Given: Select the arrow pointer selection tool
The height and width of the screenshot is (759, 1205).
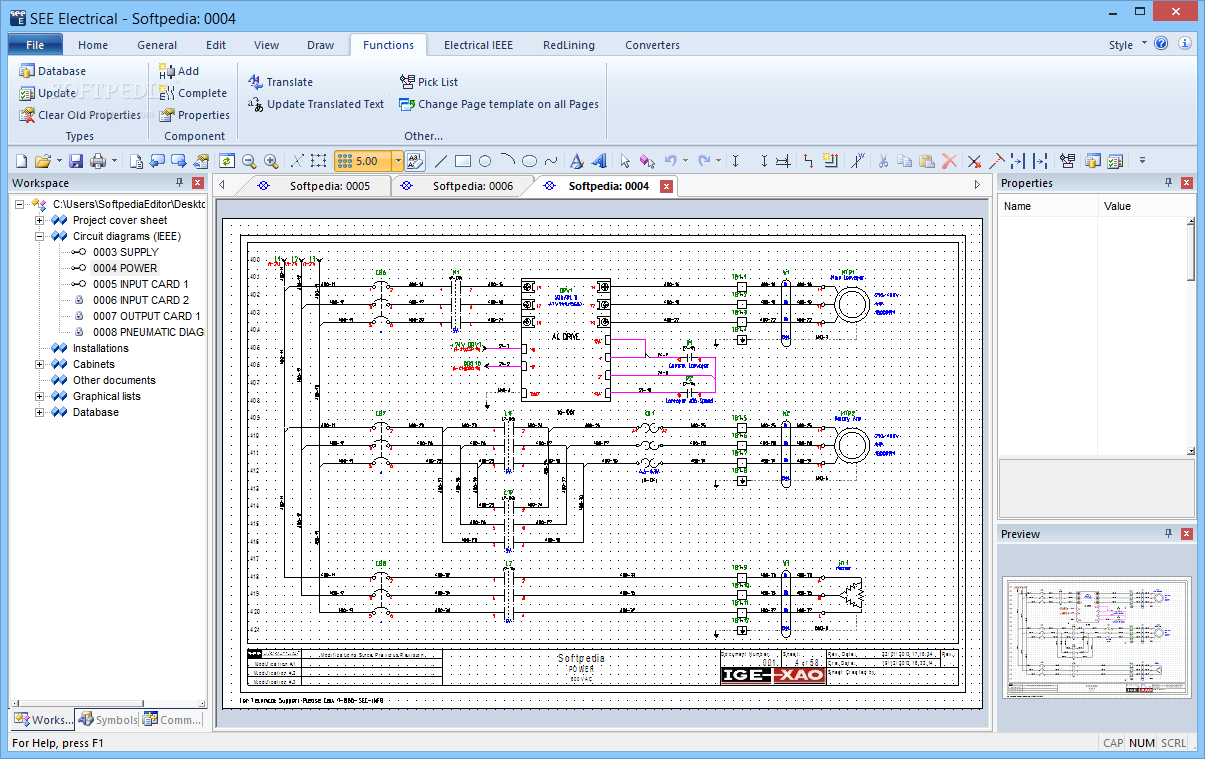Looking at the screenshot, I should click(625, 161).
